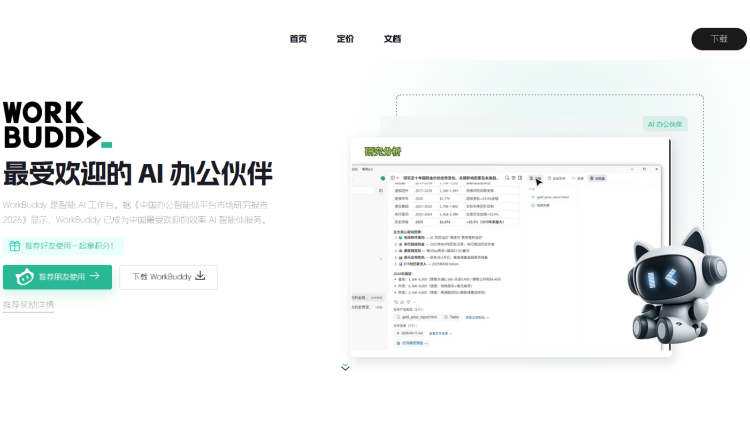Click the Tasks chip in preview window
Viewport: 750px width, 422px height.
point(452,317)
